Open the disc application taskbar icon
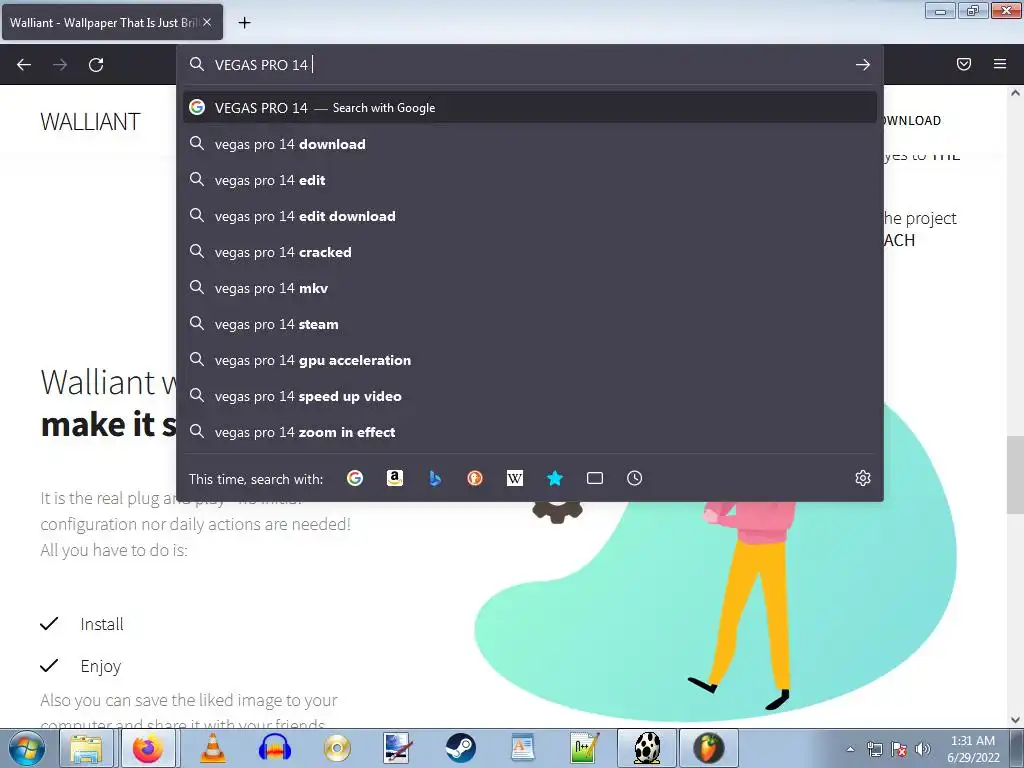Viewport: 1024px width, 768px height. 337,748
